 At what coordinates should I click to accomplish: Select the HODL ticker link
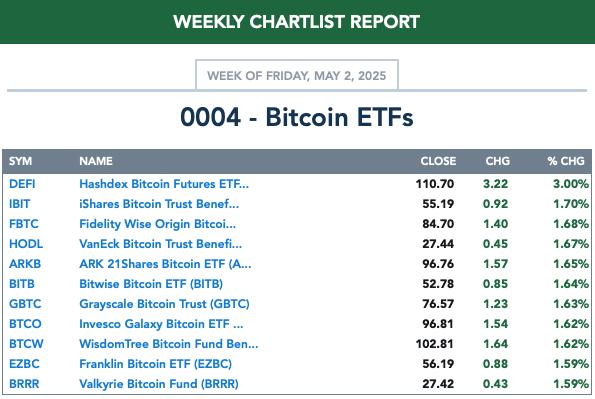(x=26, y=244)
